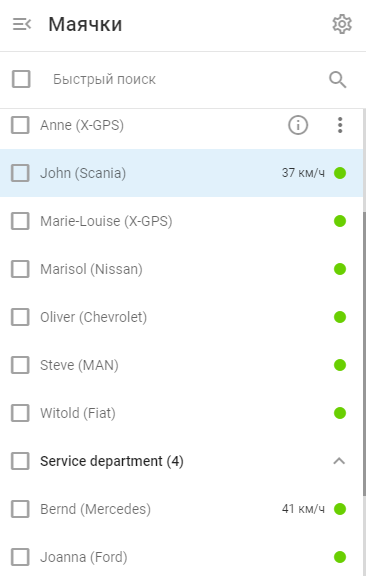366x576 pixels.
Task: Open the settings gear icon
Action: click(342, 24)
